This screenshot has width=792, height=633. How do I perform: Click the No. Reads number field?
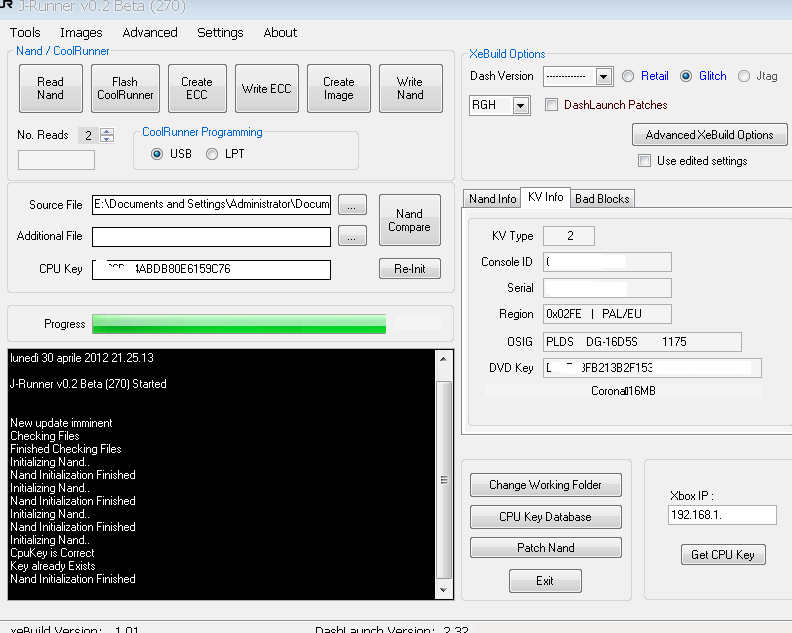pos(89,135)
